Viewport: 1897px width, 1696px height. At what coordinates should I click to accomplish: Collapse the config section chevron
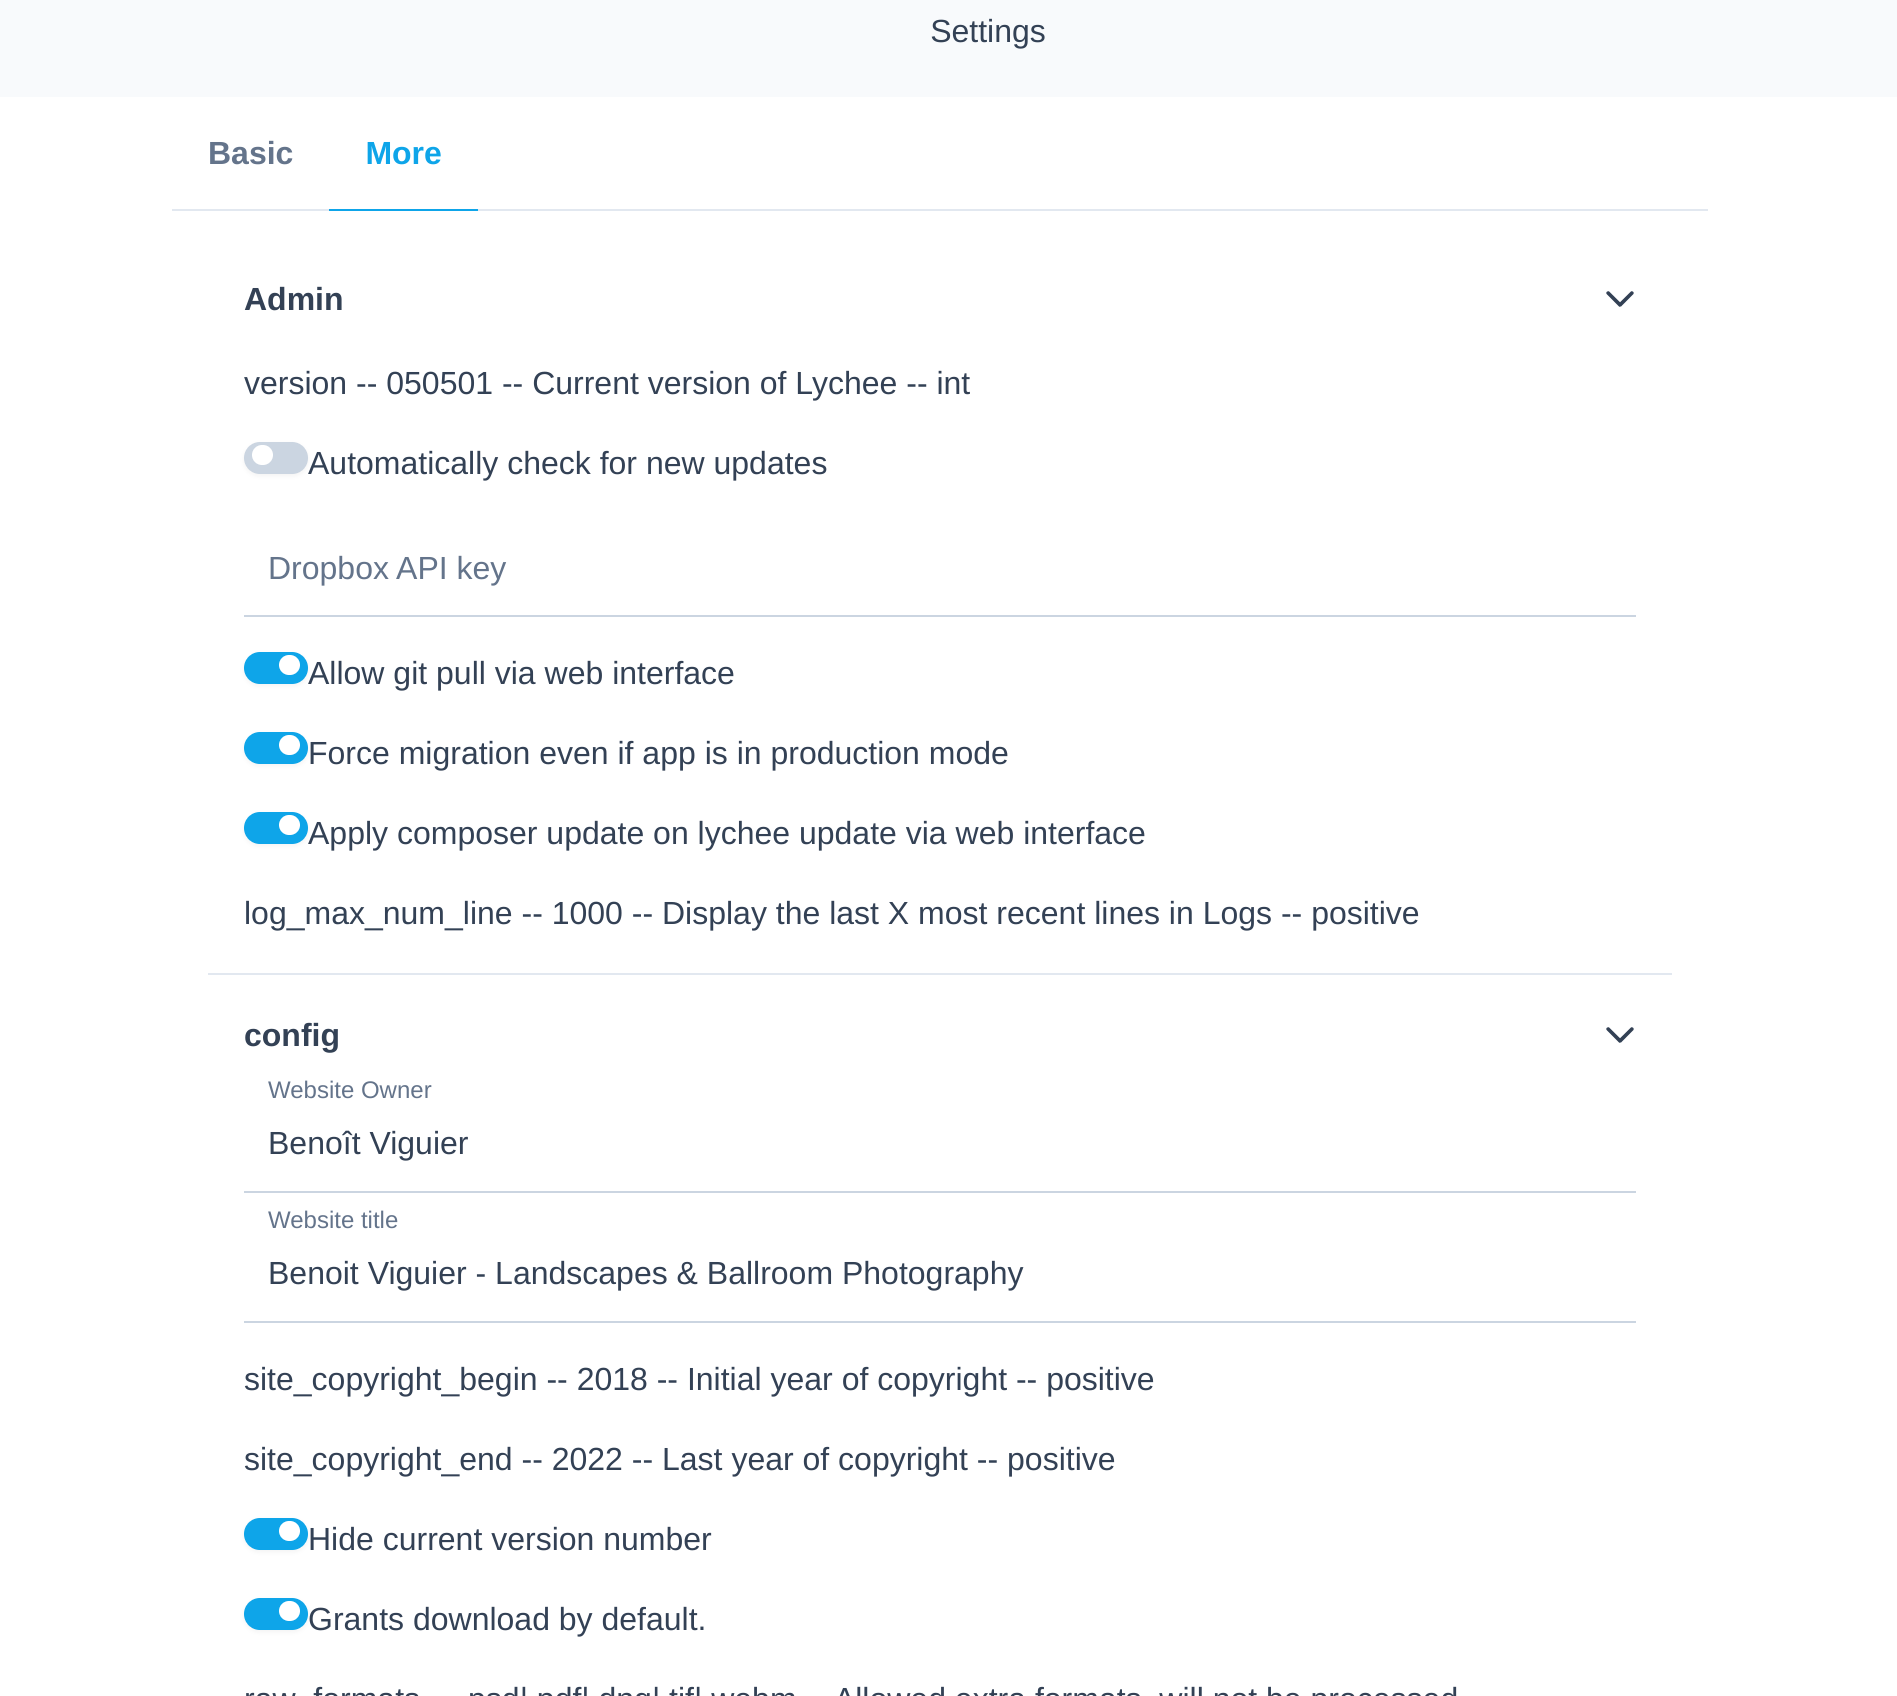point(1619,1035)
